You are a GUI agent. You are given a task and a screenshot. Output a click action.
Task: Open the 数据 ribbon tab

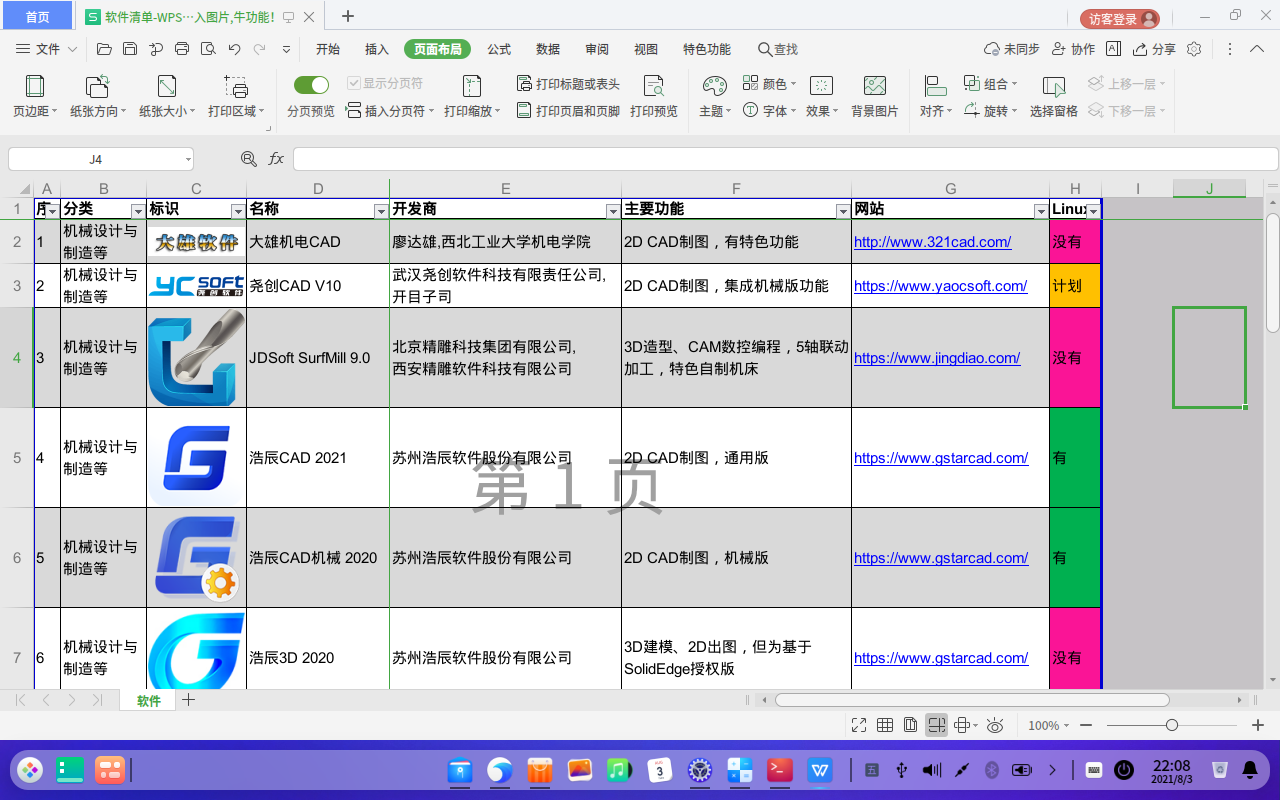[548, 49]
